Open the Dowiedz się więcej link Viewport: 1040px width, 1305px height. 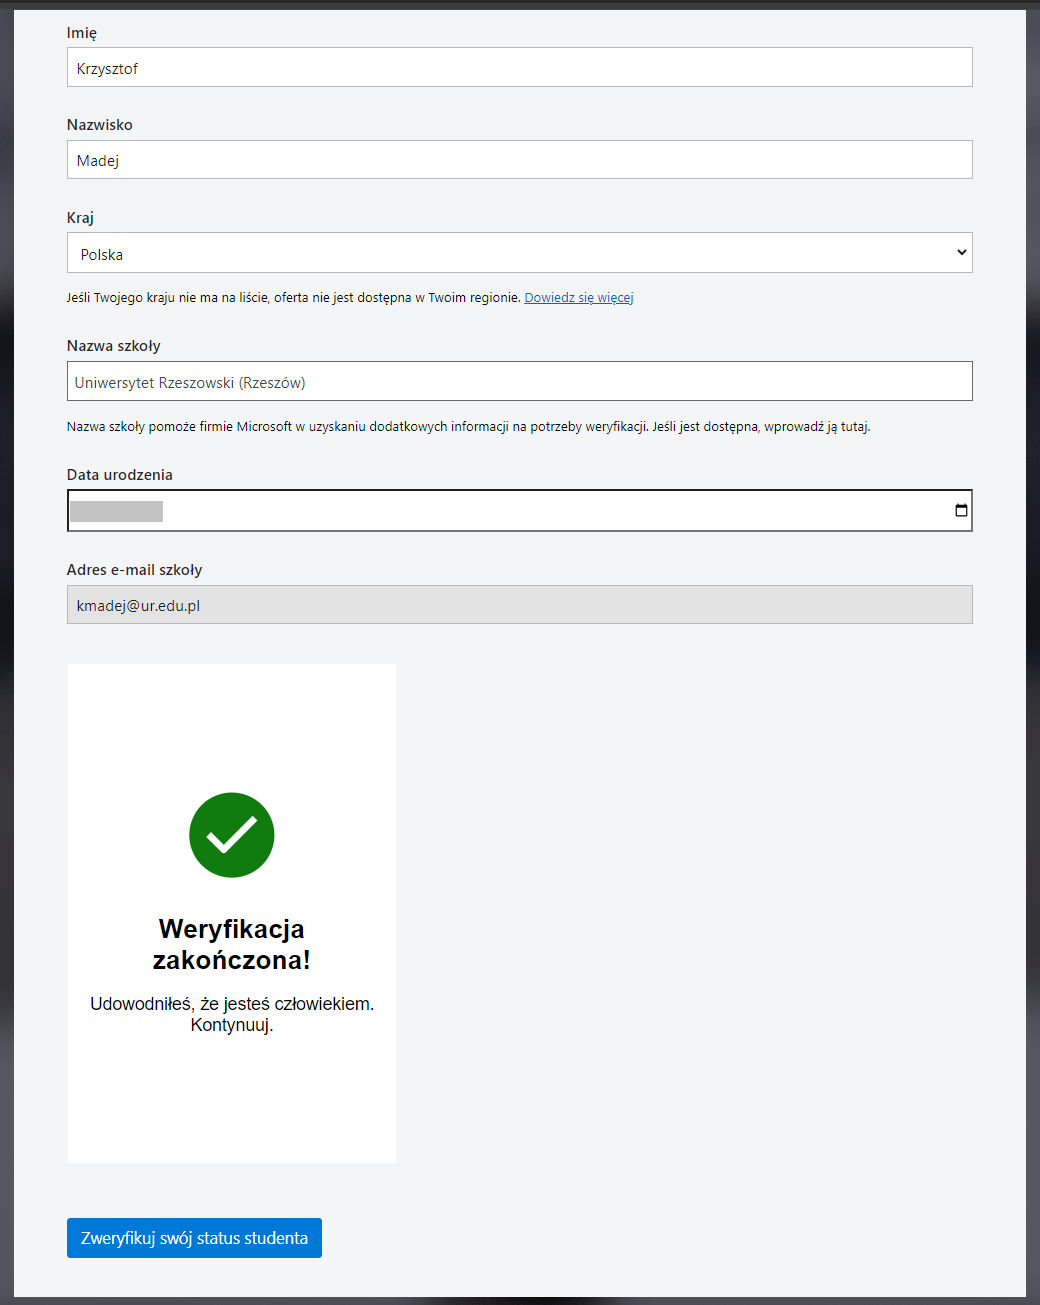(x=578, y=297)
